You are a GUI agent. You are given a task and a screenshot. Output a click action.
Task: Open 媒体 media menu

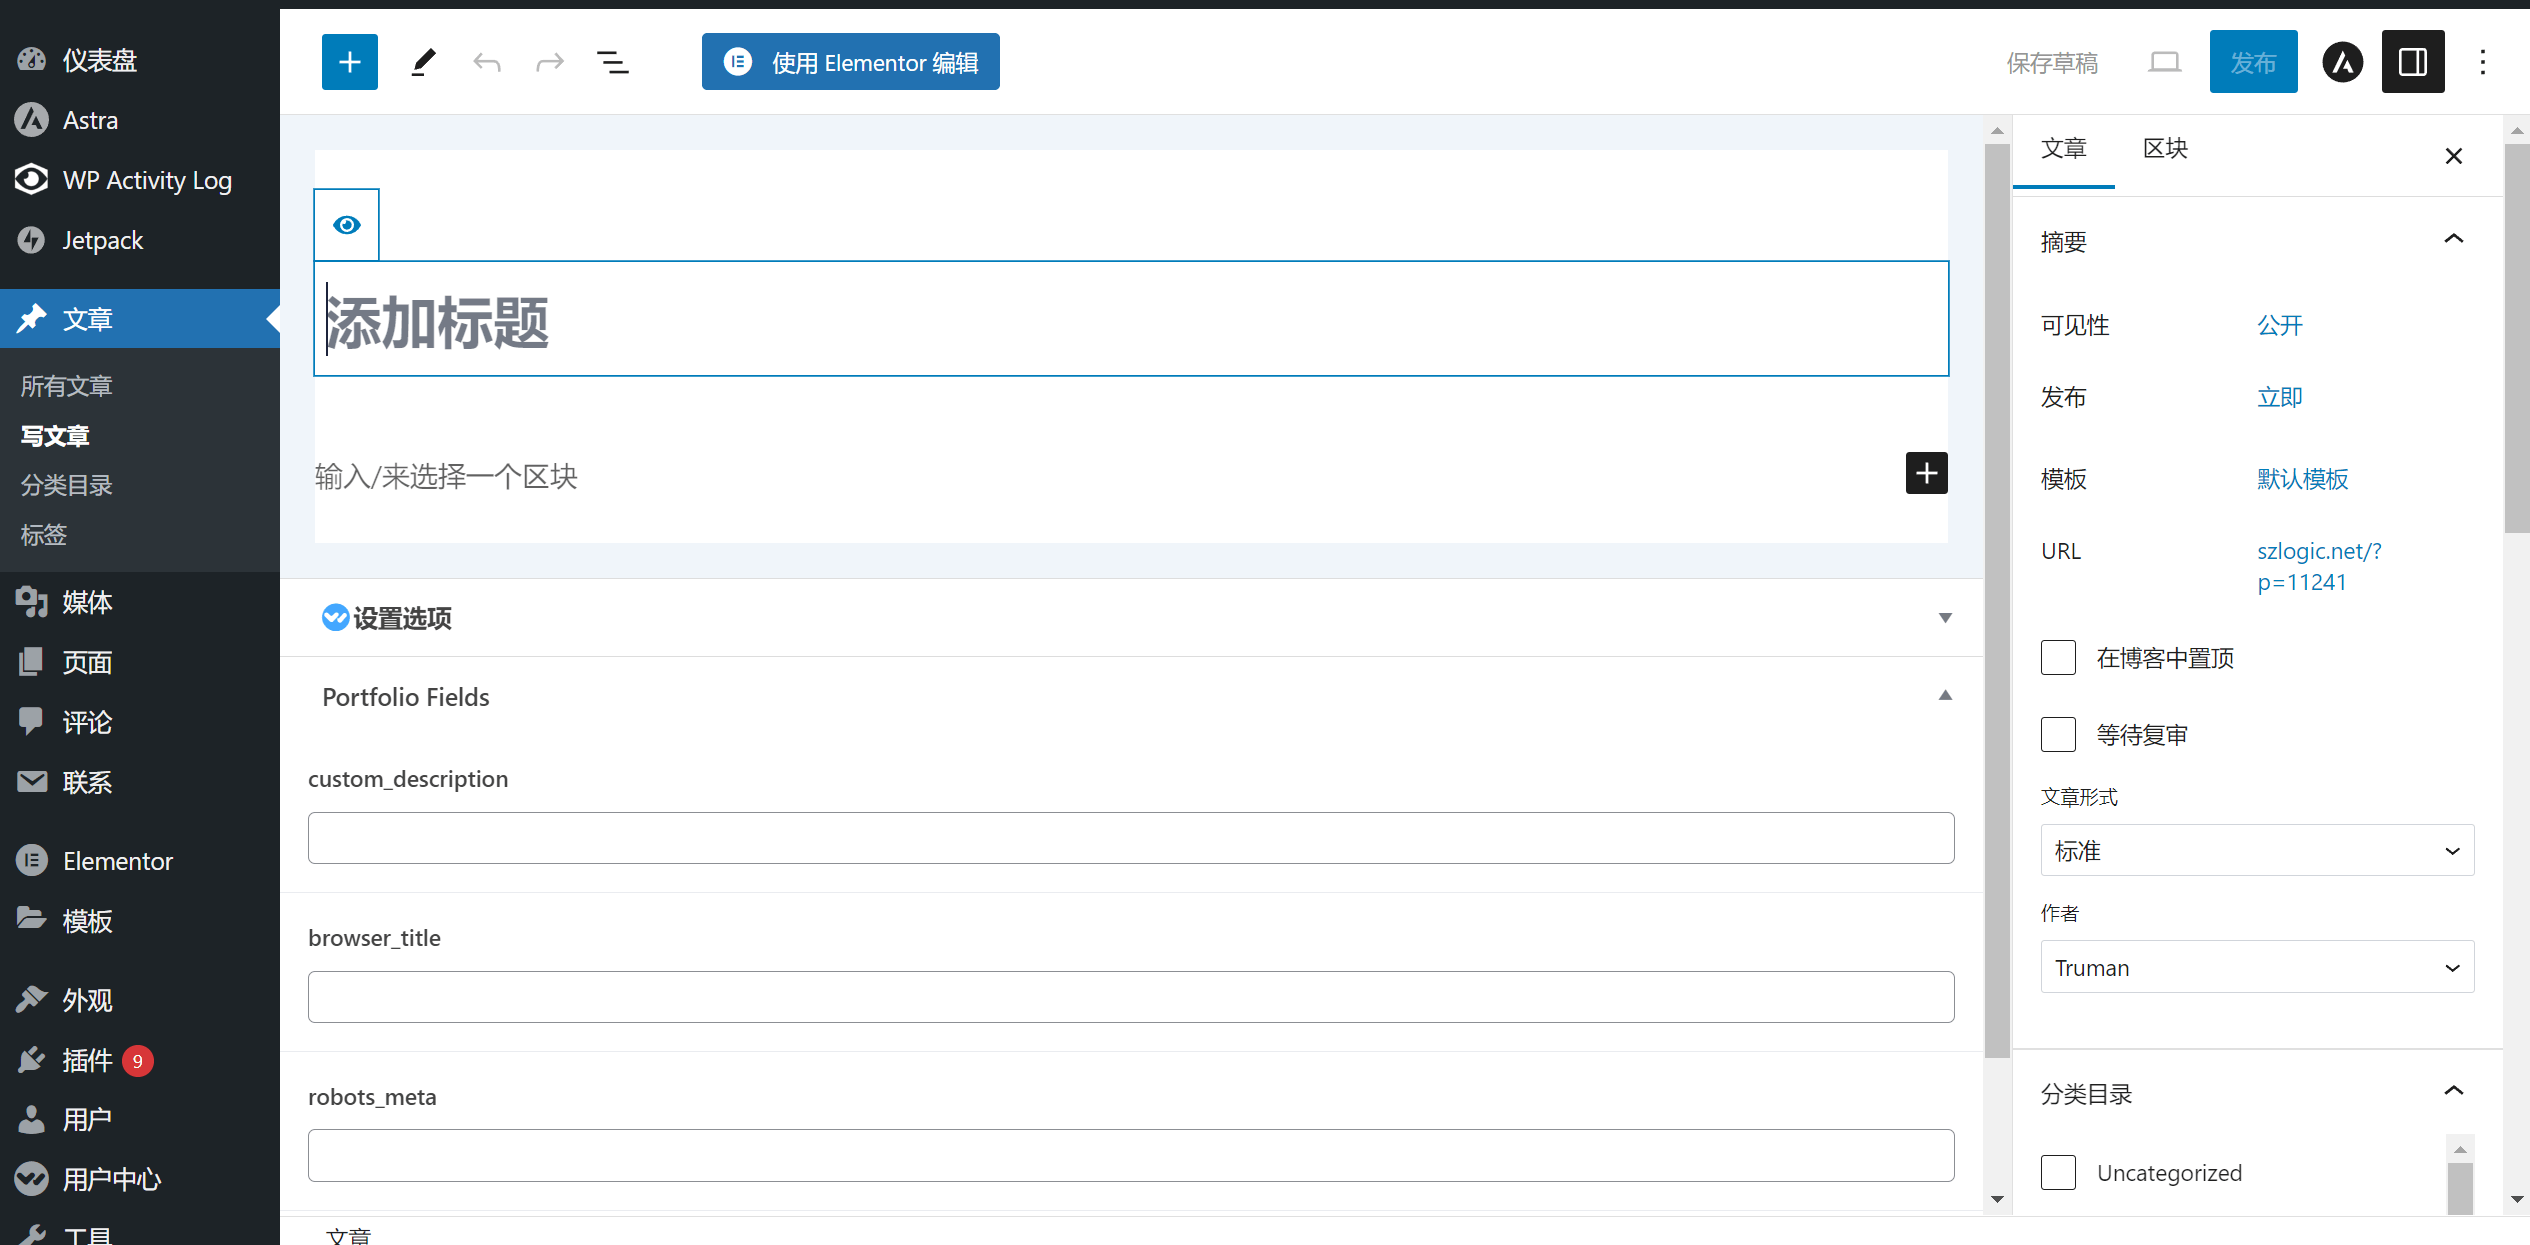[x=140, y=602]
